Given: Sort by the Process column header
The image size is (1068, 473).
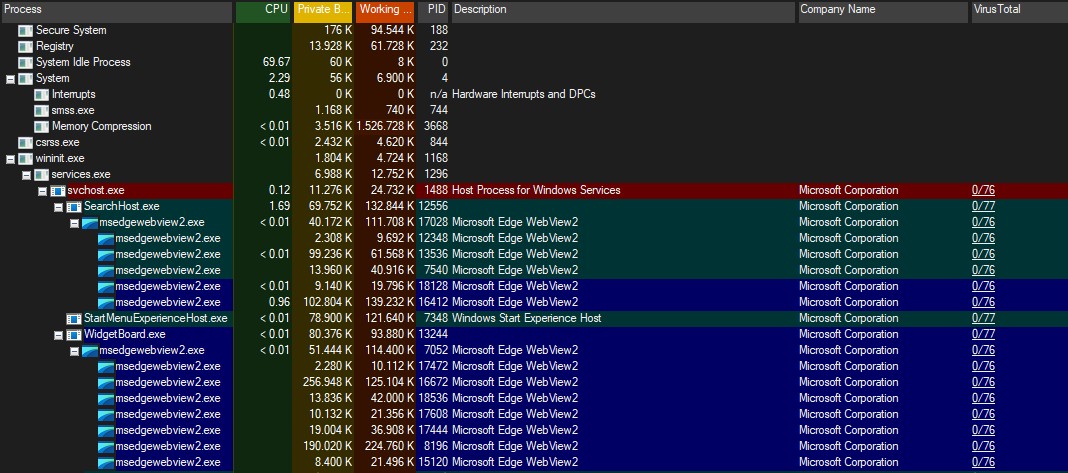Looking at the screenshot, I should tap(116, 10).
